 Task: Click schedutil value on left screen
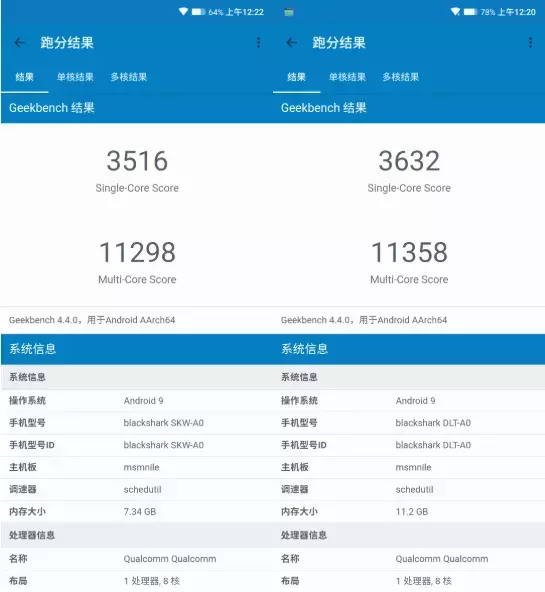pos(142,490)
